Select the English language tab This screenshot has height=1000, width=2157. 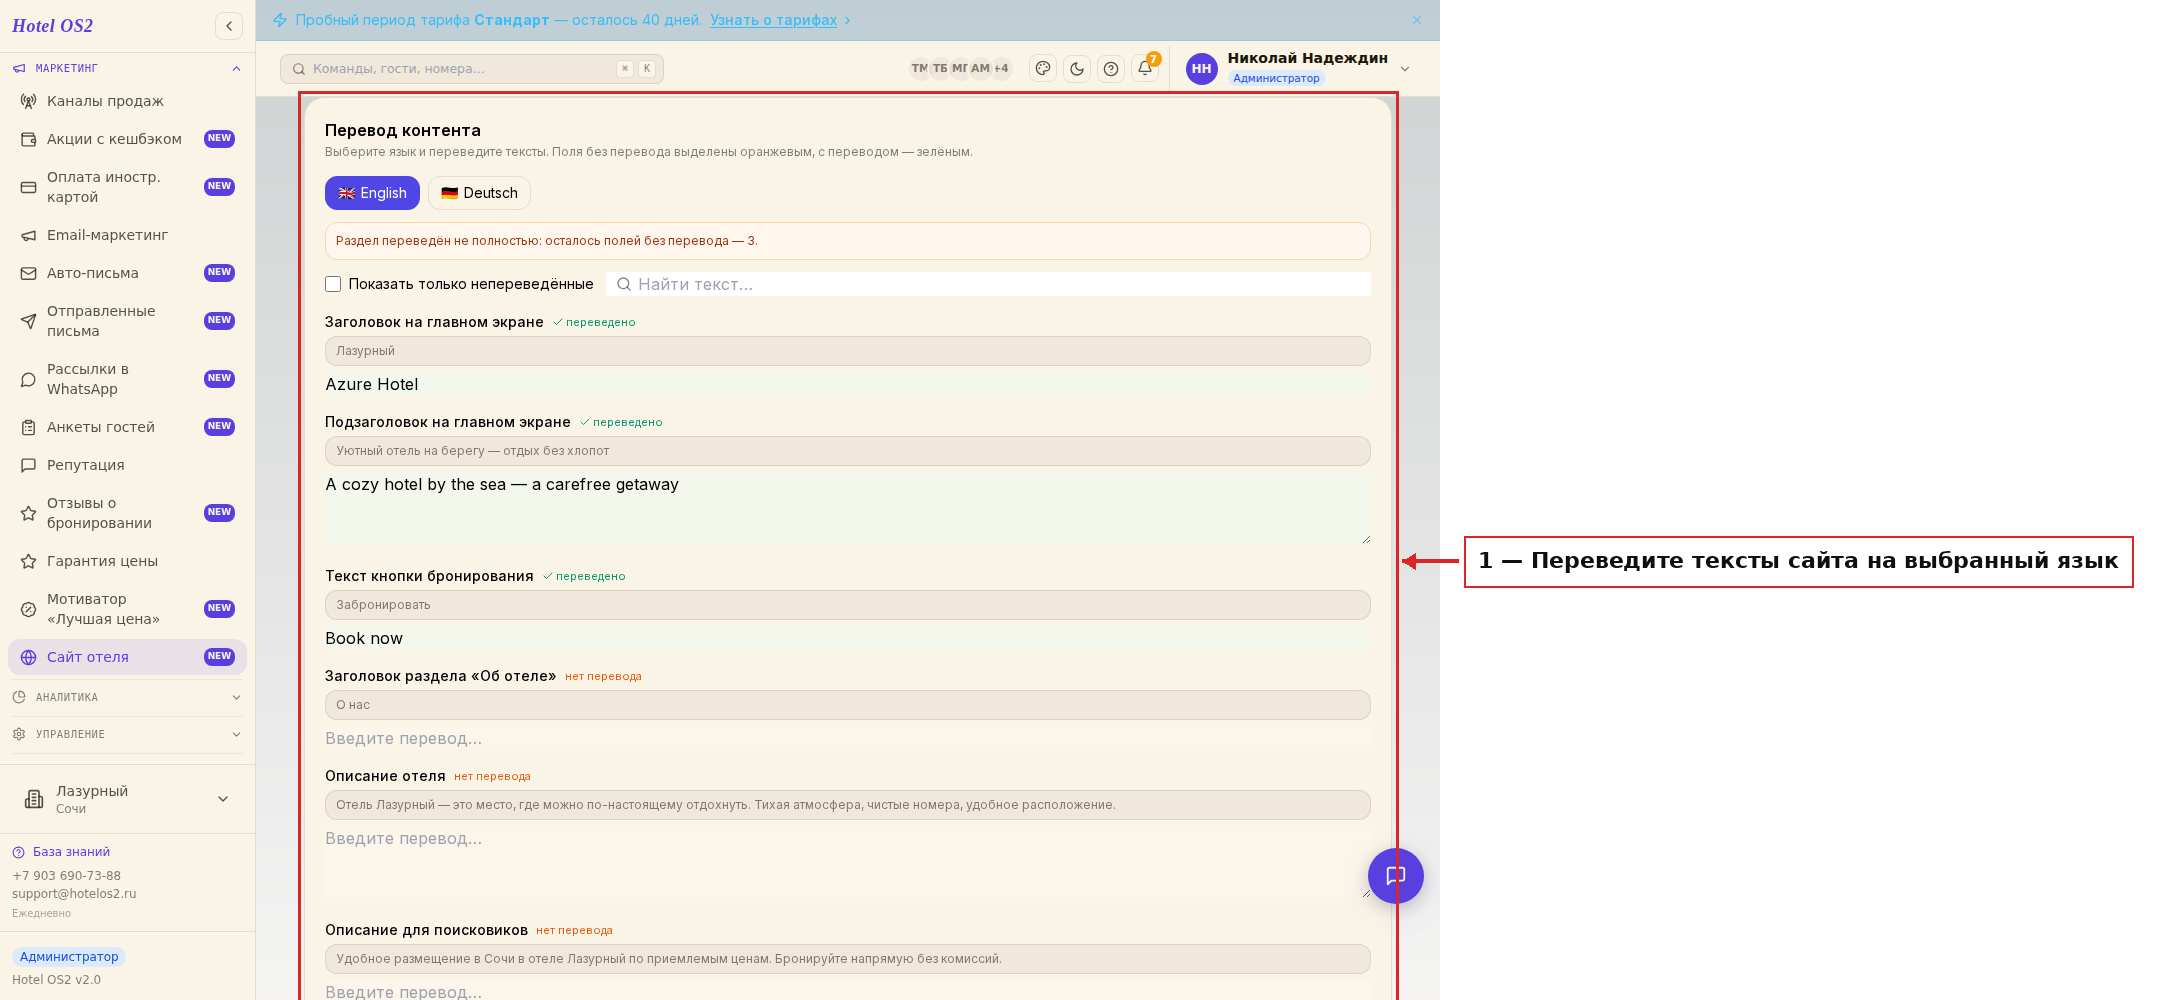coord(372,193)
